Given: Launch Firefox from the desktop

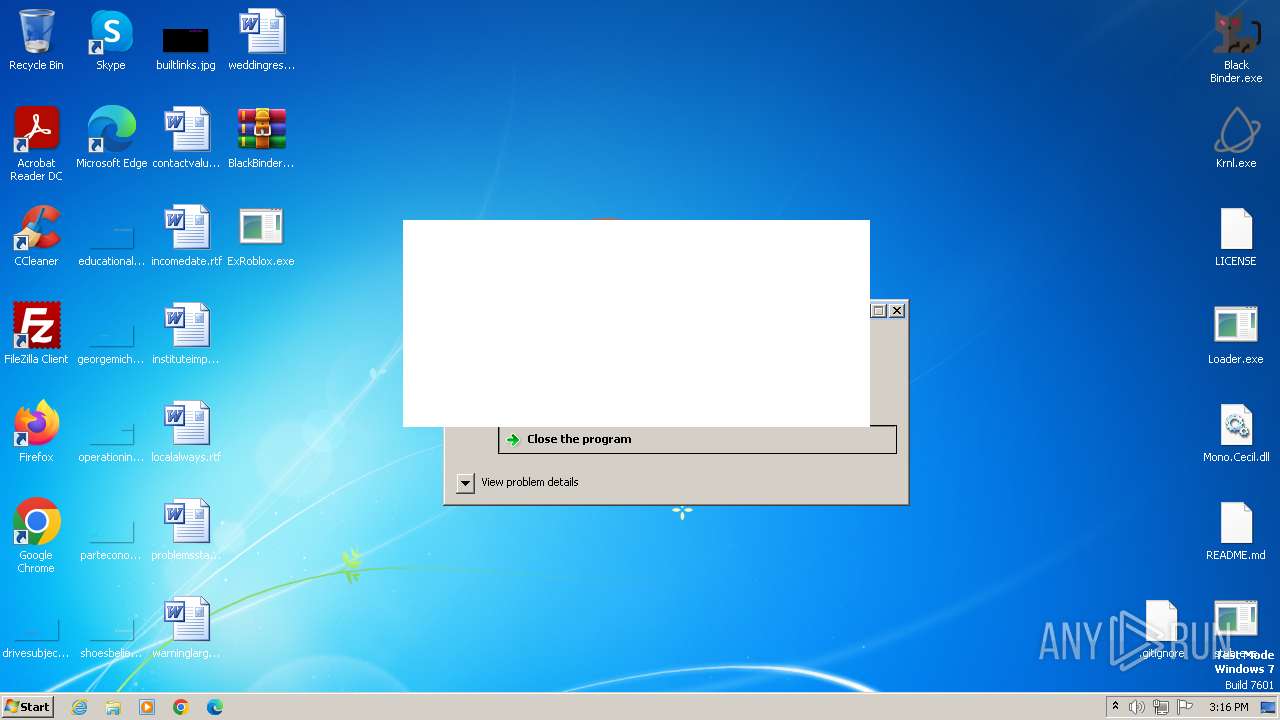Looking at the screenshot, I should pos(36,432).
